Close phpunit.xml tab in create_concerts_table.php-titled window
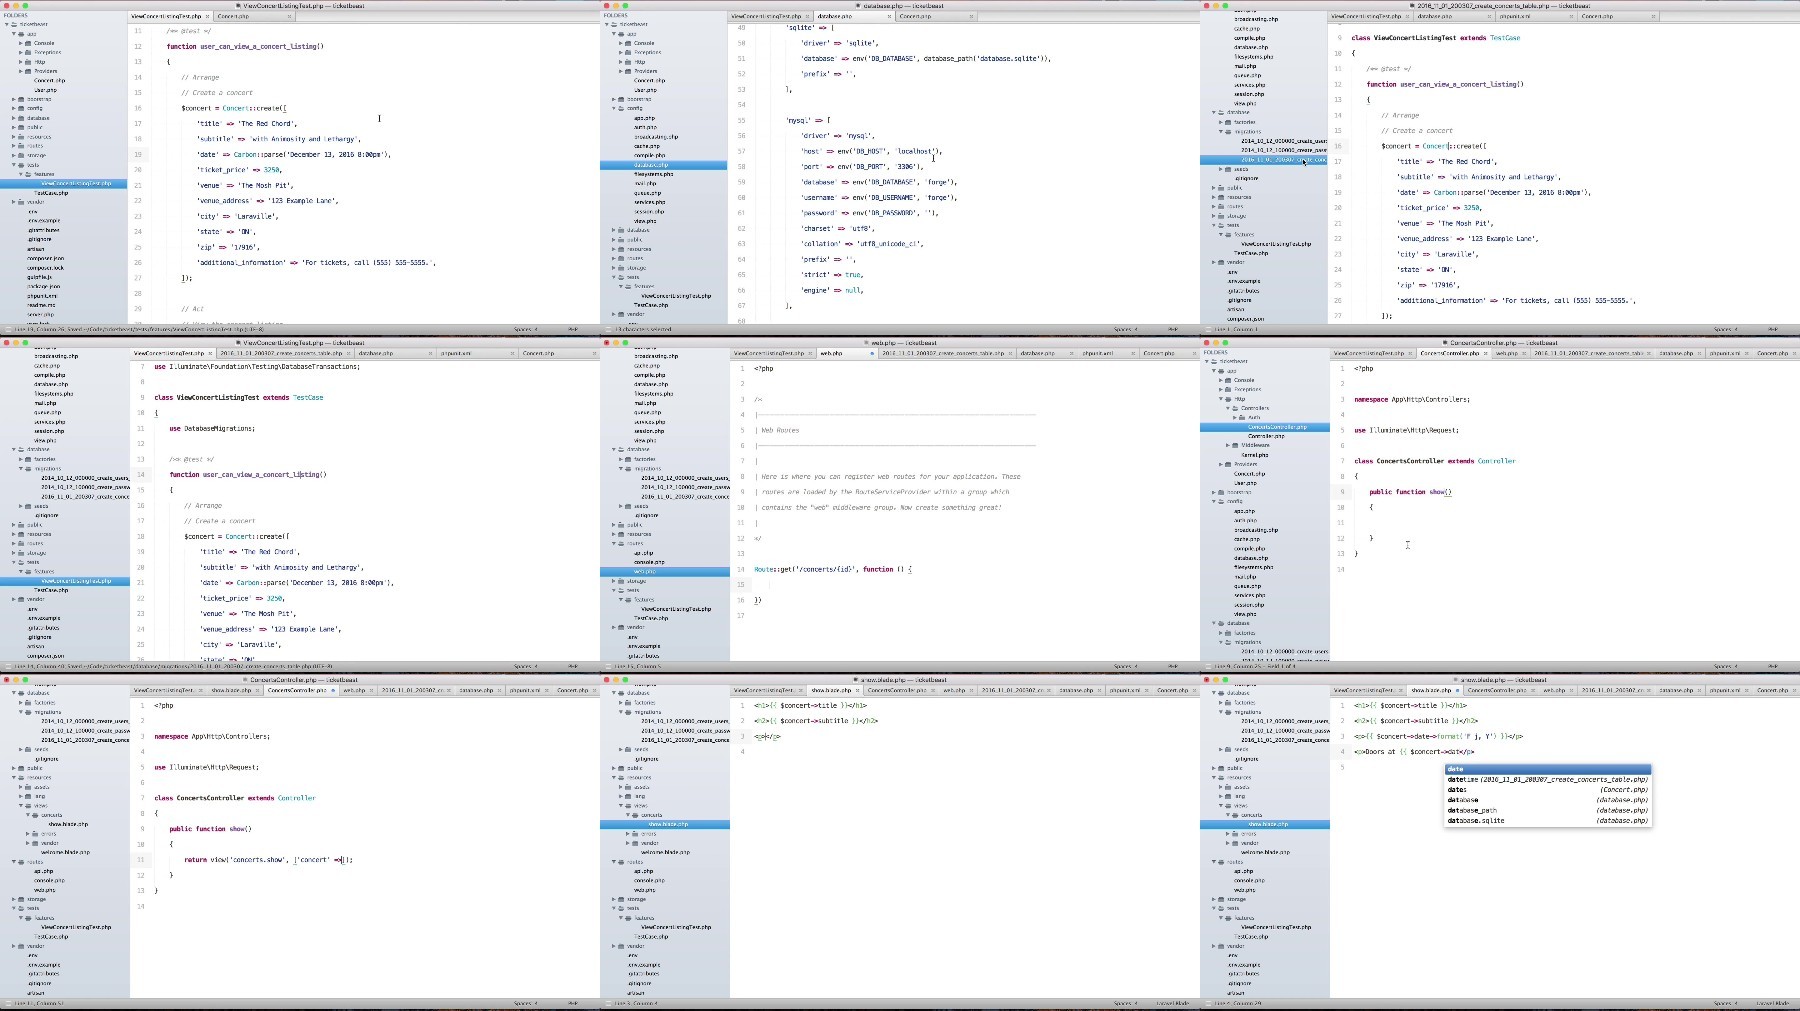This screenshot has width=1800, height=1011. pyautogui.click(x=1572, y=16)
